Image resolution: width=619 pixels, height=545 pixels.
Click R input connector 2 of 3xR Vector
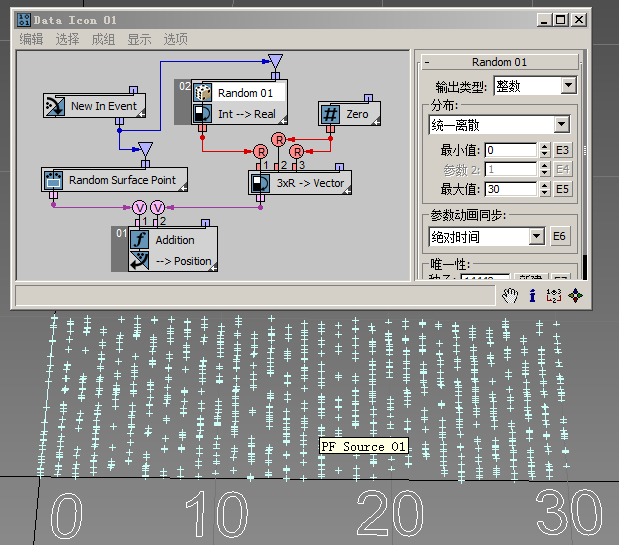(x=279, y=139)
